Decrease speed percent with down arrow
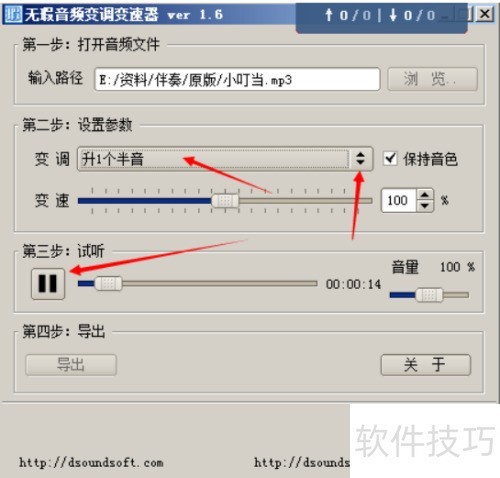The image size is (500, 478). (425, 206)
